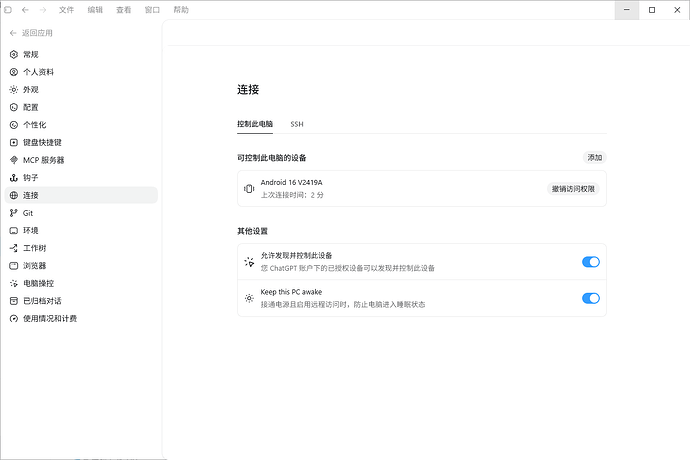Click 允许发现并控制此设备 label
Viewport: 690px width, 460px height.
(x=296, y=255)
